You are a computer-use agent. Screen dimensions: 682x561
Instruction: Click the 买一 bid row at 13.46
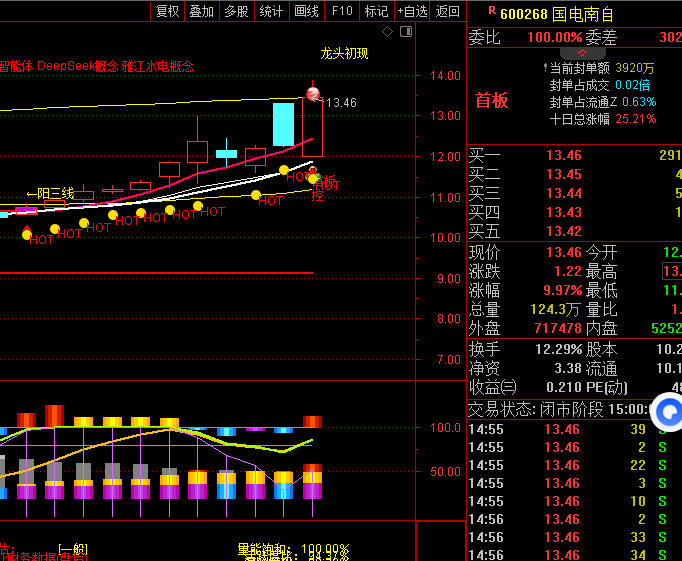(x=570, y=155)
